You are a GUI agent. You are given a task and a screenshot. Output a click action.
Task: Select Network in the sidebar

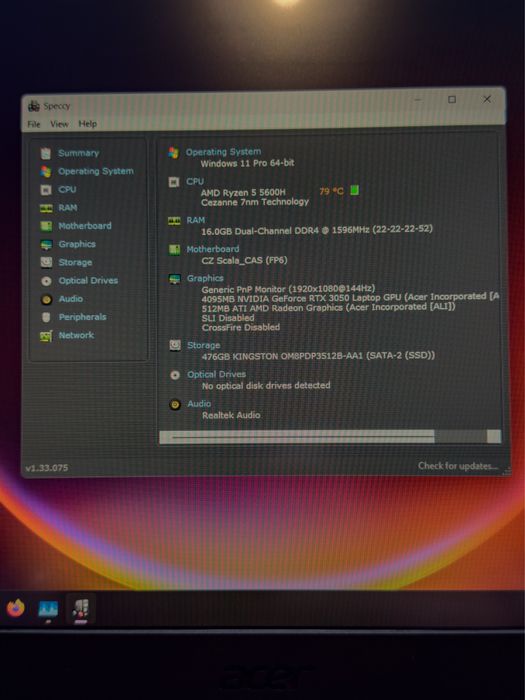click(76, 335)
